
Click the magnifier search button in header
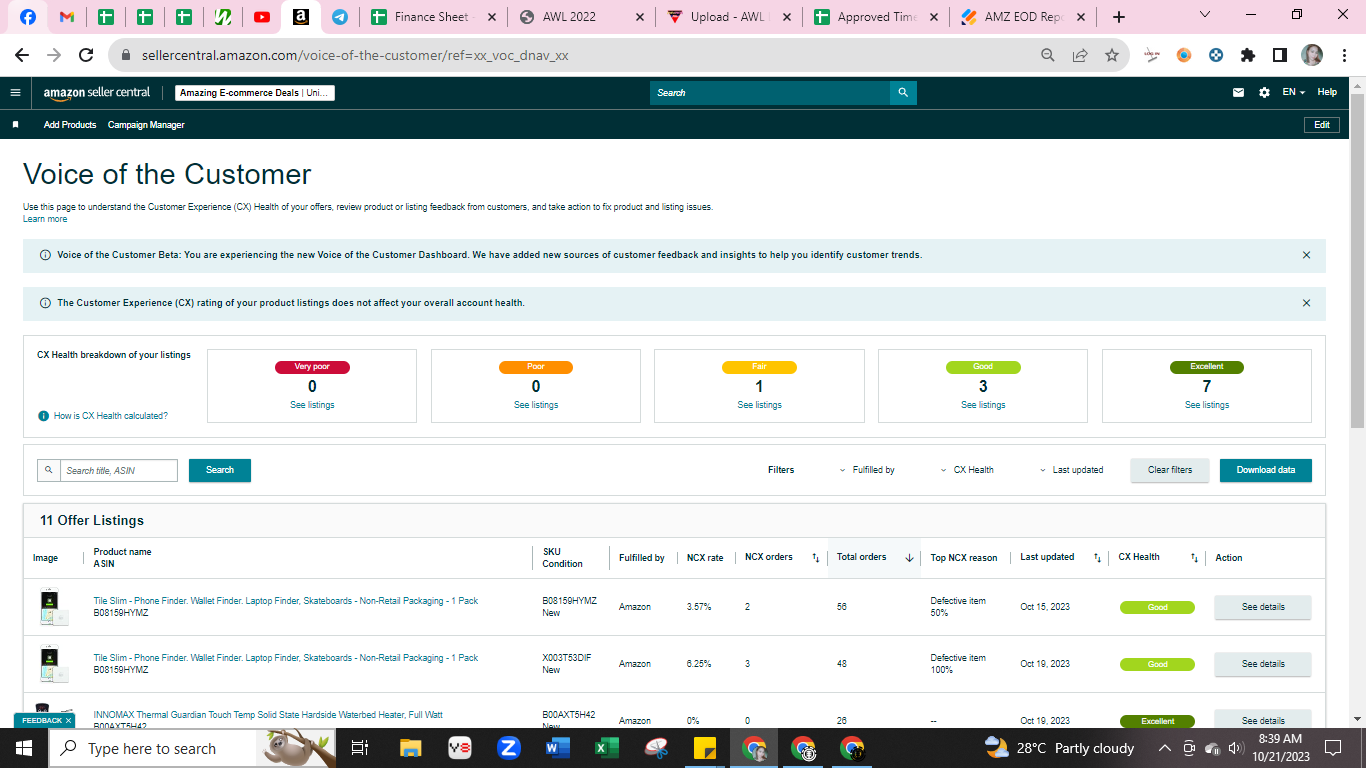pos(903,92)
